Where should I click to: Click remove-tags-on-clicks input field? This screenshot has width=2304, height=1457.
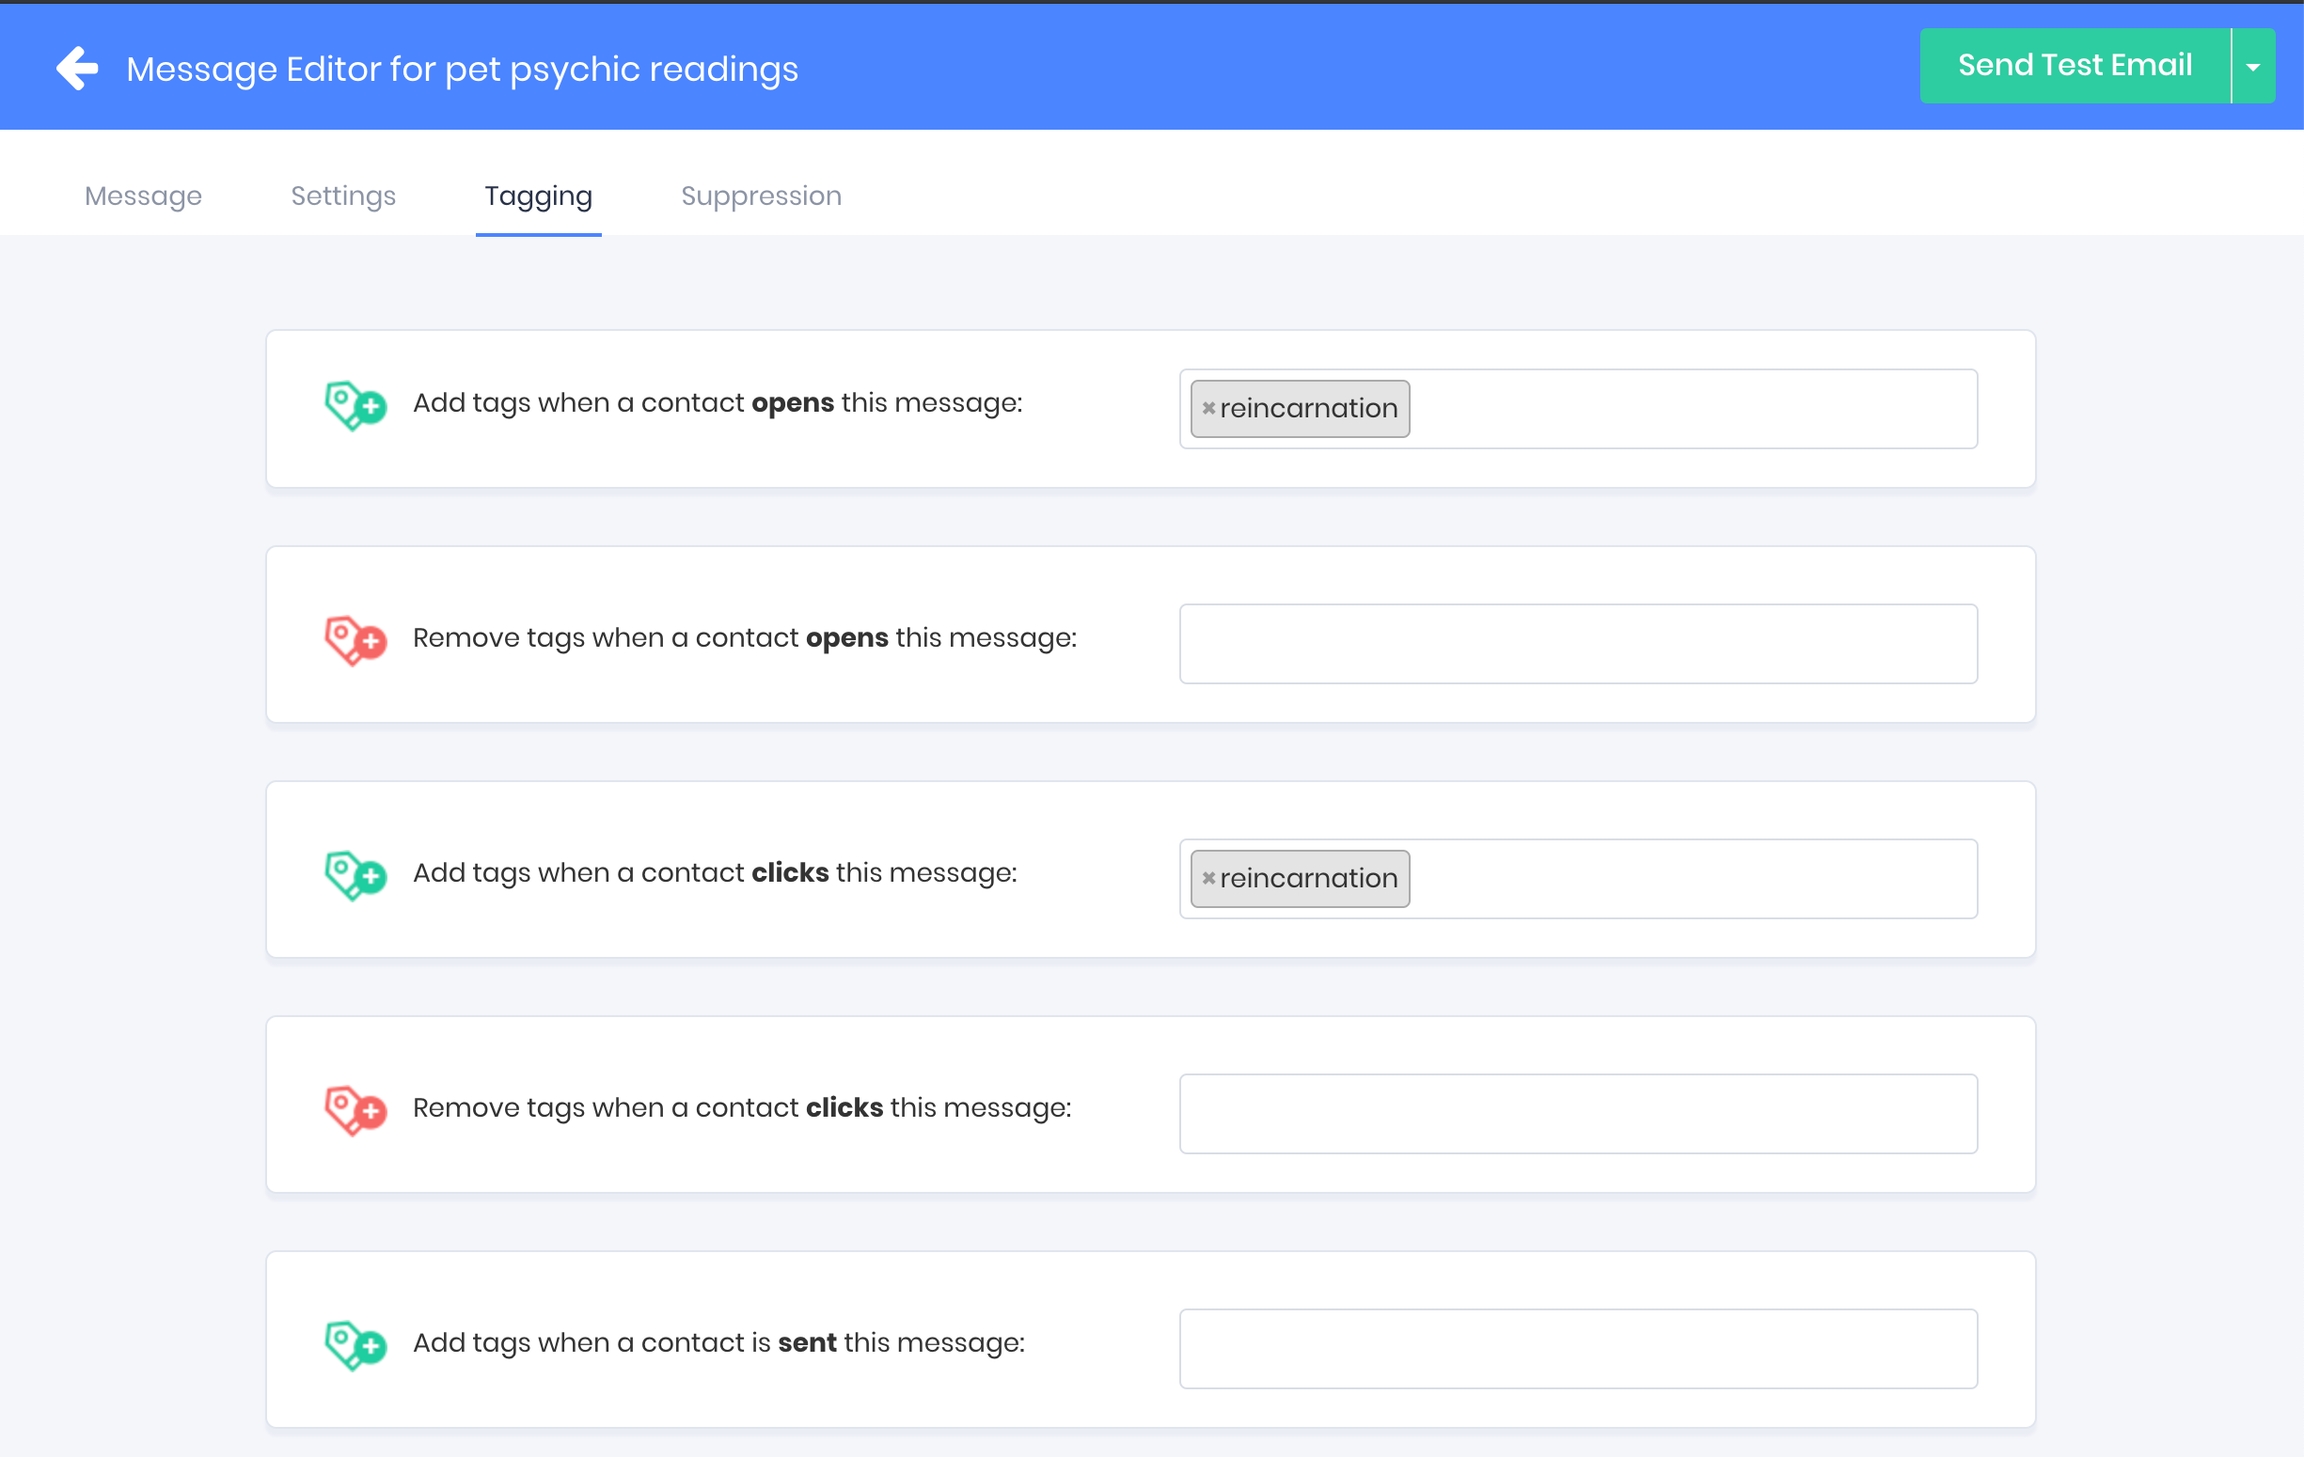coord(1577,1114)
